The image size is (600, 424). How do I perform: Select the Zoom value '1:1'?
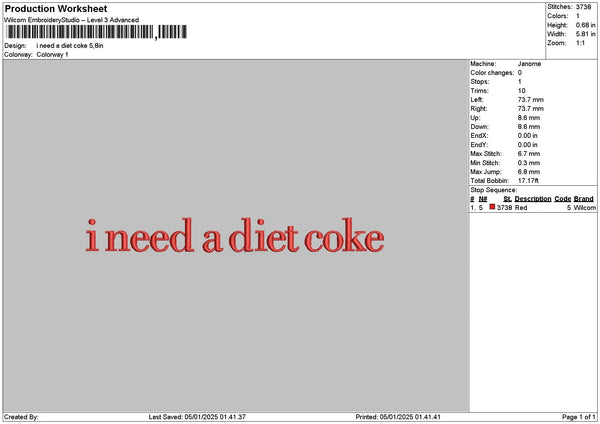point(580,43)
